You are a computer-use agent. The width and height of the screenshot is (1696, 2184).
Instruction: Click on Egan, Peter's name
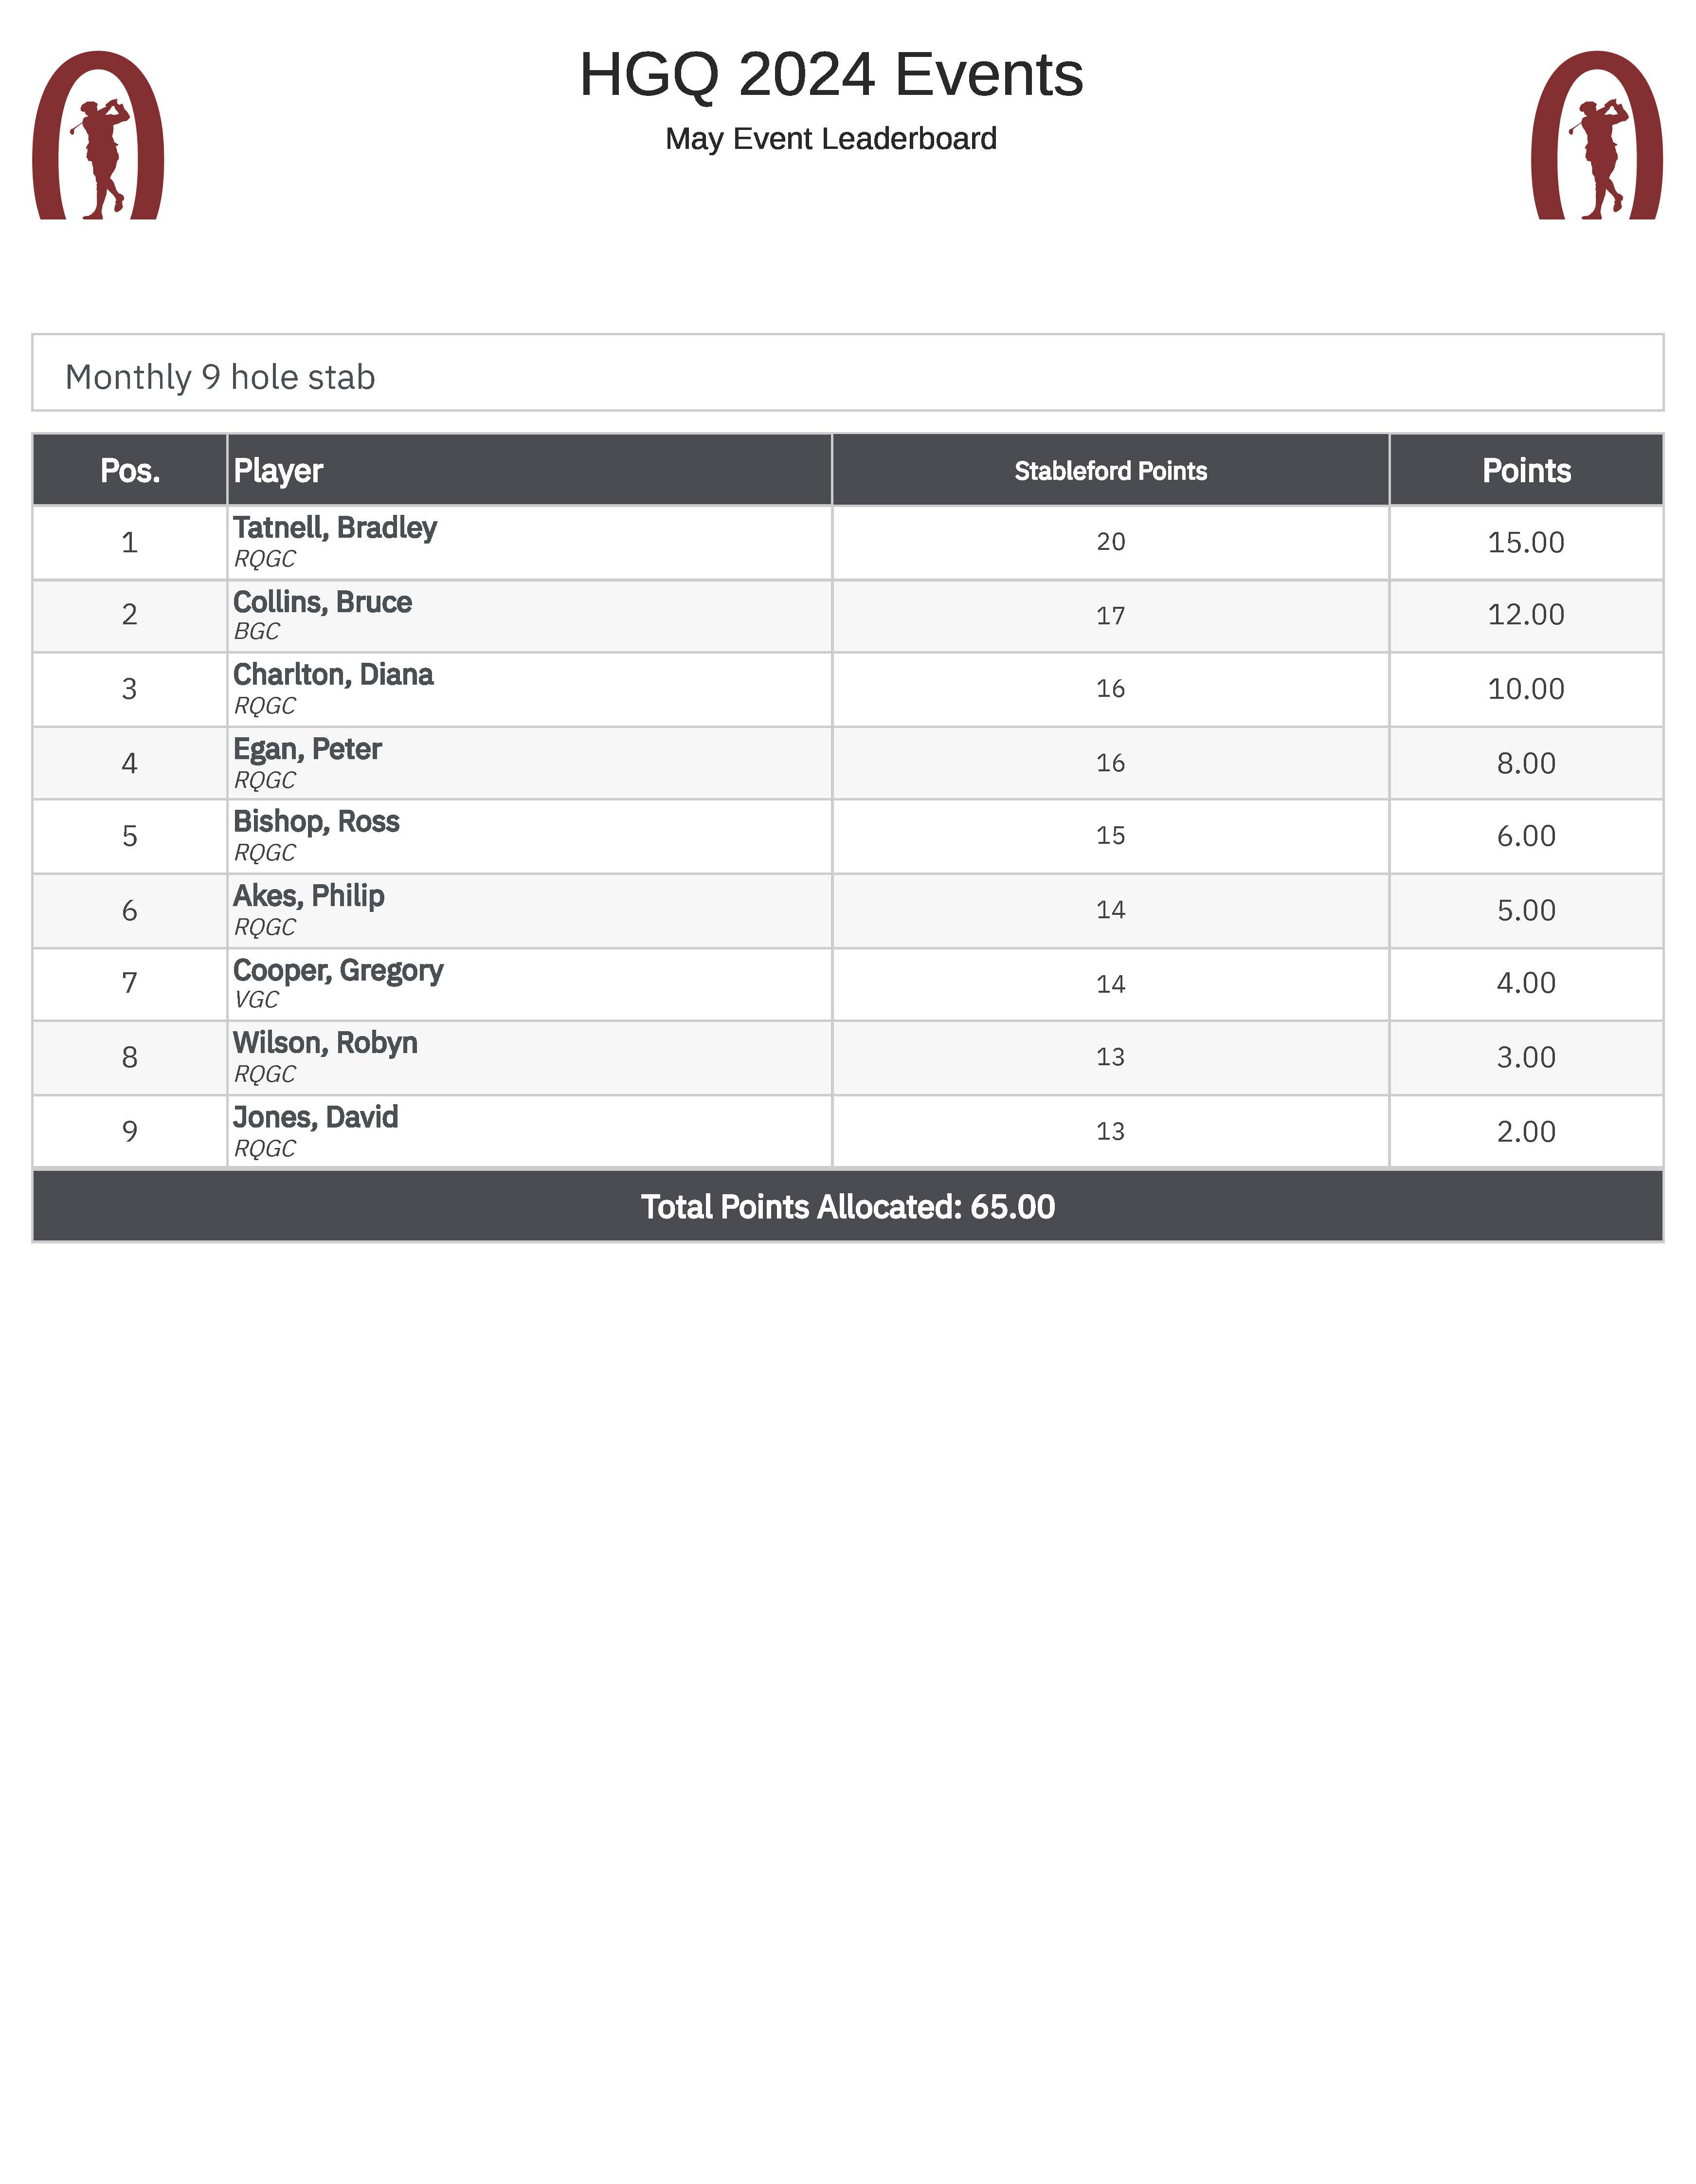coord(307,749)
